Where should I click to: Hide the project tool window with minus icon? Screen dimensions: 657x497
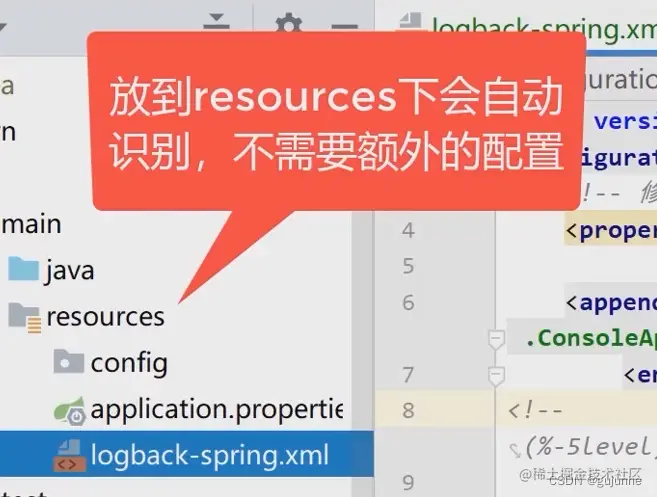click(344, 27)
